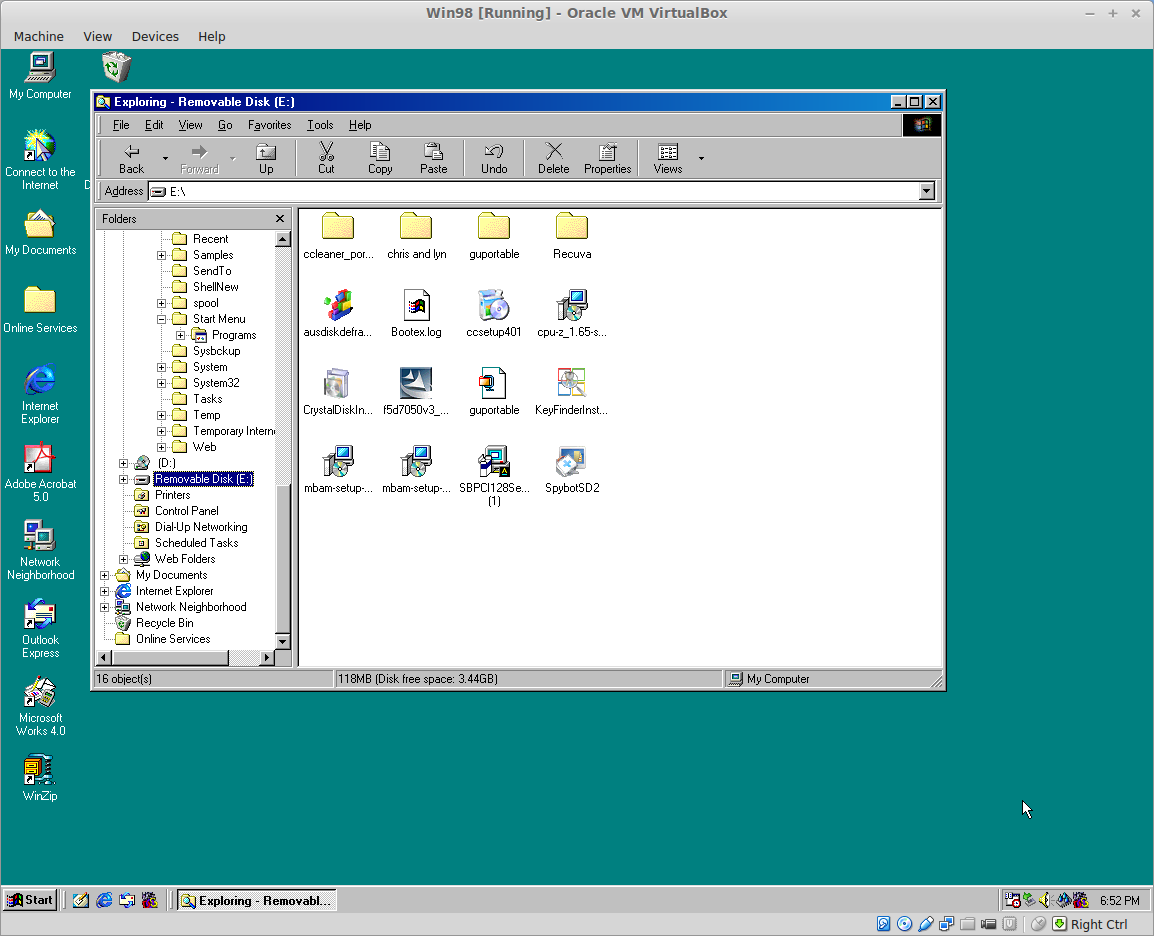Select the chris and lyn folder
This screenshot has height=936, width=1154.
pos(417,236)
